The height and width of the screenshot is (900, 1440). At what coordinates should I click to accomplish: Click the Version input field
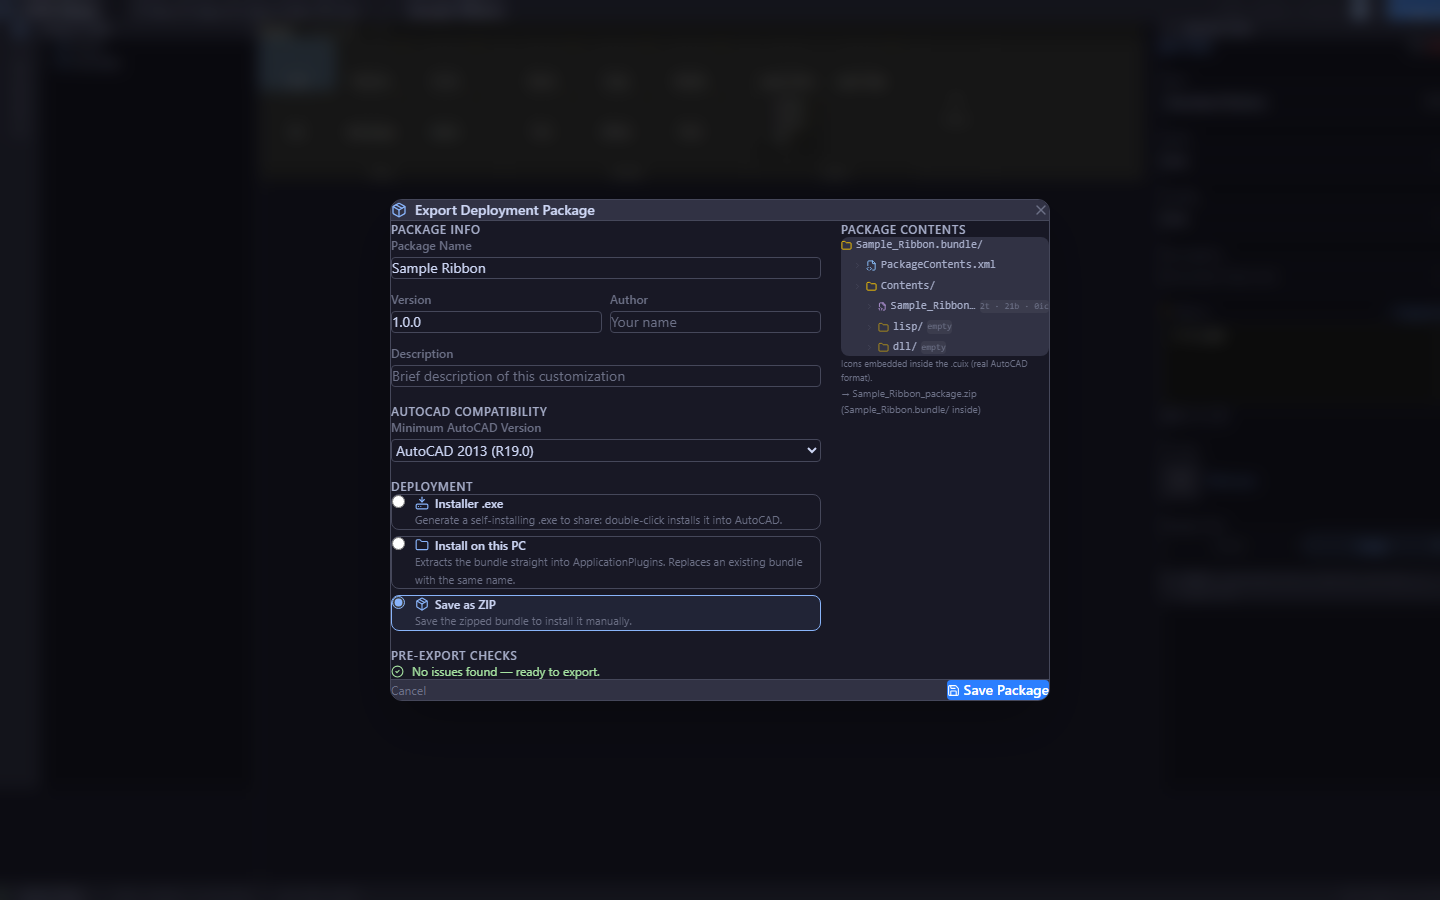pos(496,322)
